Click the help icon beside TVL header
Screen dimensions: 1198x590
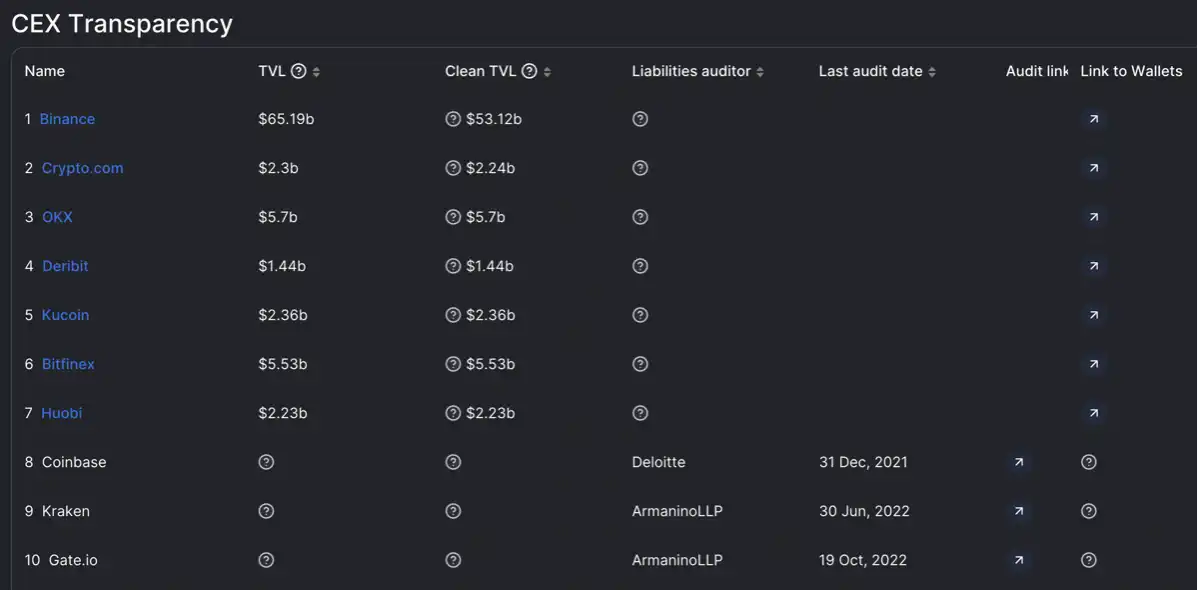[299, 71]
